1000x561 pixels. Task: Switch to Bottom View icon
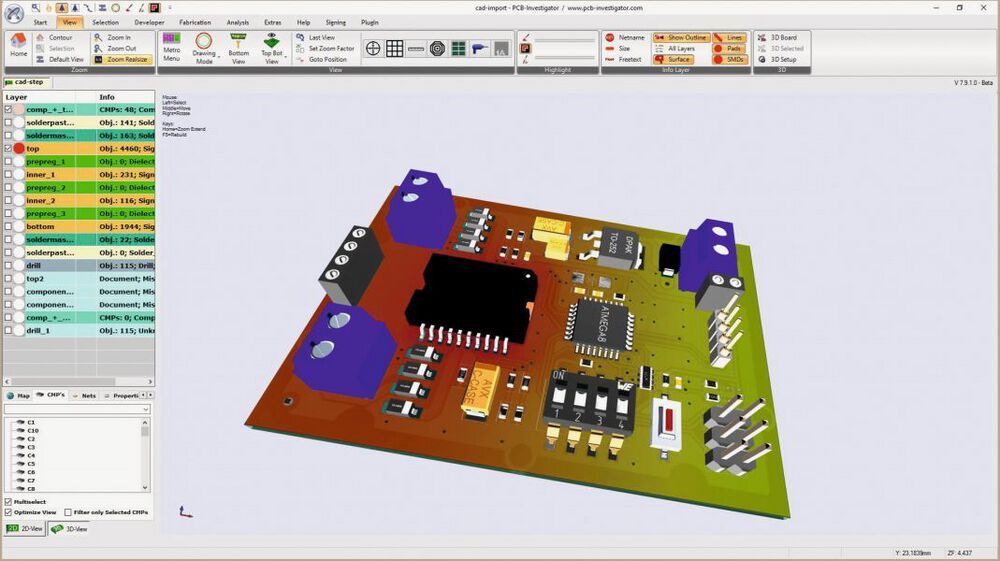pyautogui.click(x=239, y=48)
